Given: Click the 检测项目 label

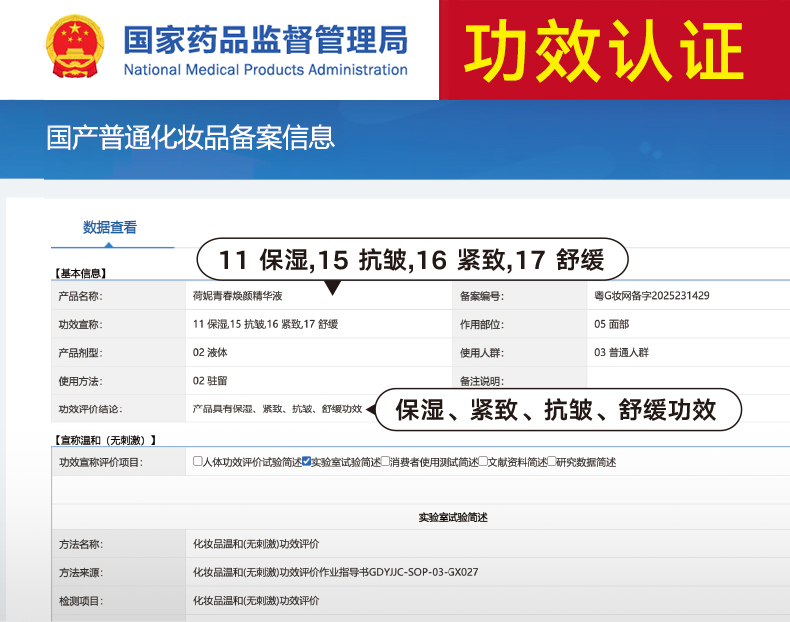Looking at the screenshot, I should click(x=81, y=601).
